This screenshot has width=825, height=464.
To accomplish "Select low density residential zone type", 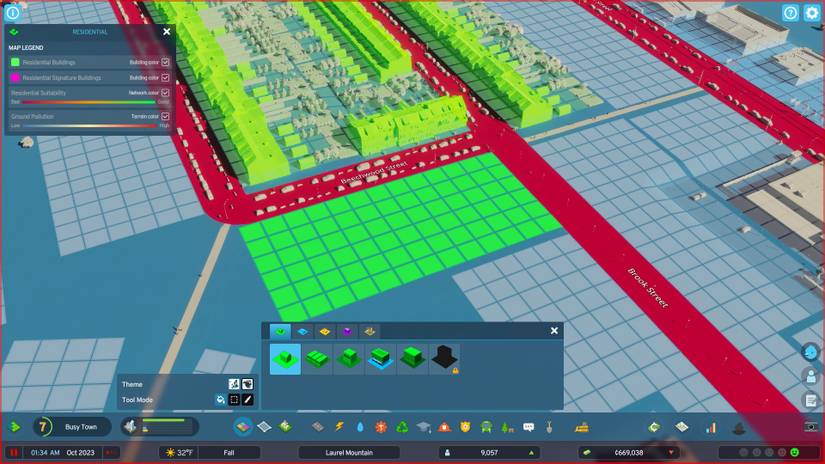I will 285,359.
